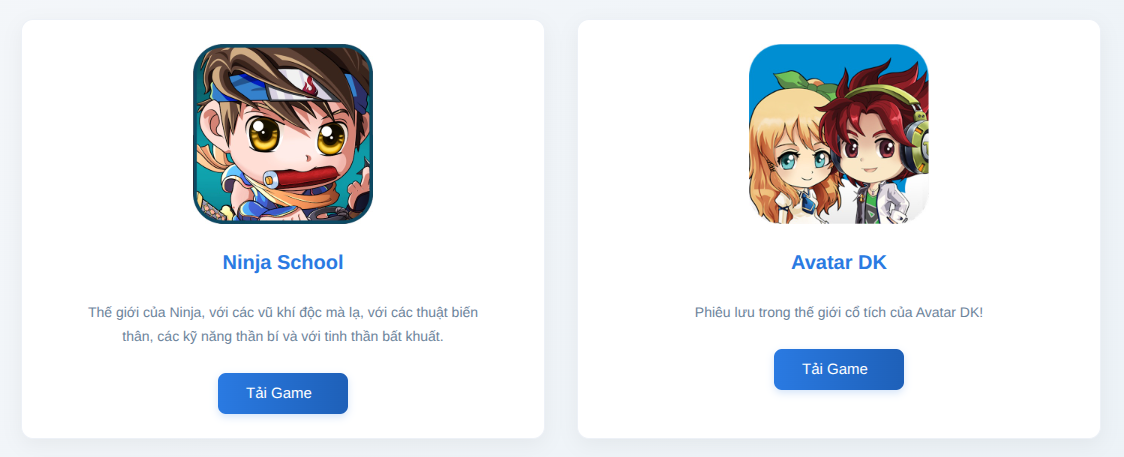Open the Avatar DK title link
Screen dimensions: 1124x457
click(839, 262)
